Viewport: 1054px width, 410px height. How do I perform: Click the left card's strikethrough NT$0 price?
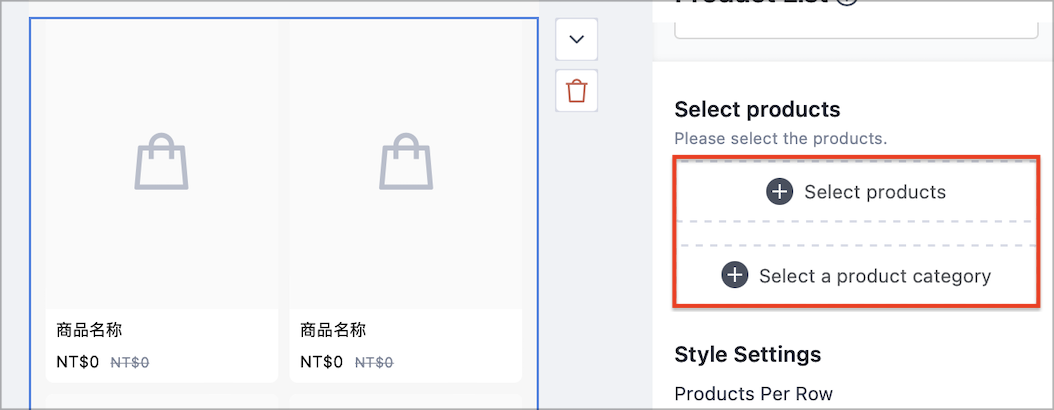click(x=130, y=363)
